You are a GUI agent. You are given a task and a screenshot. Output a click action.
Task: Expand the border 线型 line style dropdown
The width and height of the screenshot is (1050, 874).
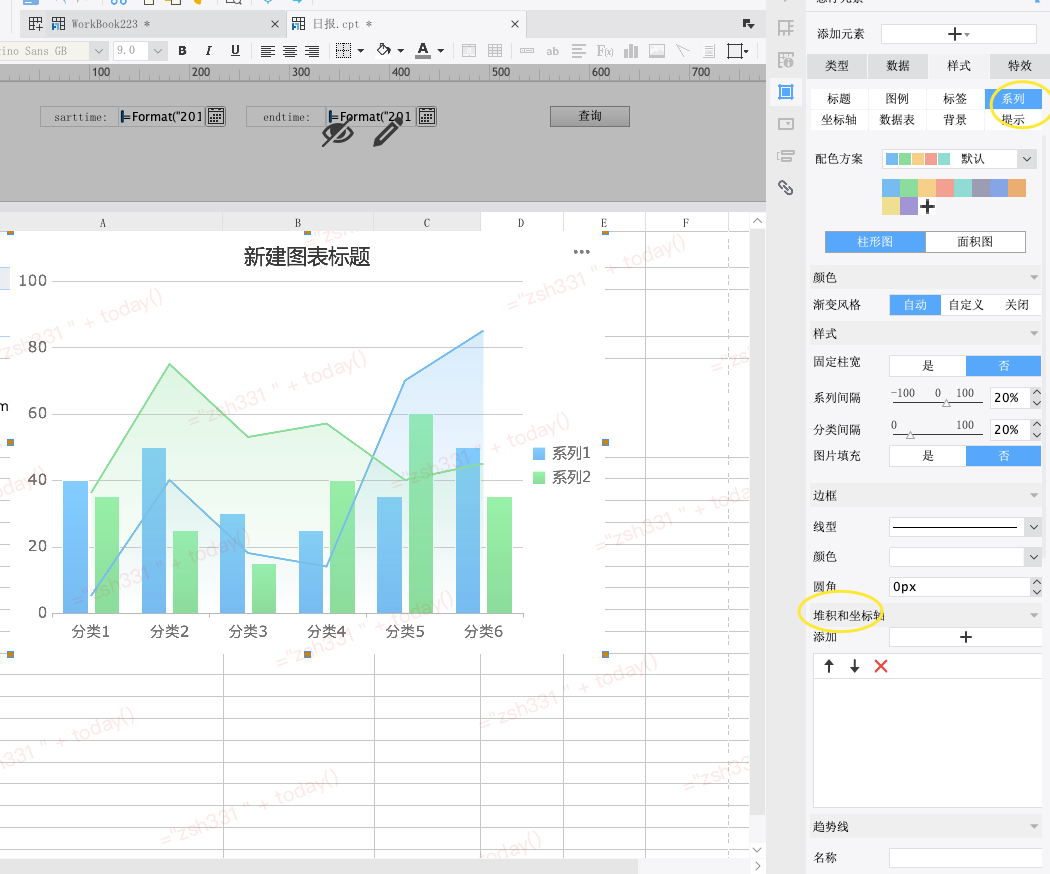[x=965, y=527]
